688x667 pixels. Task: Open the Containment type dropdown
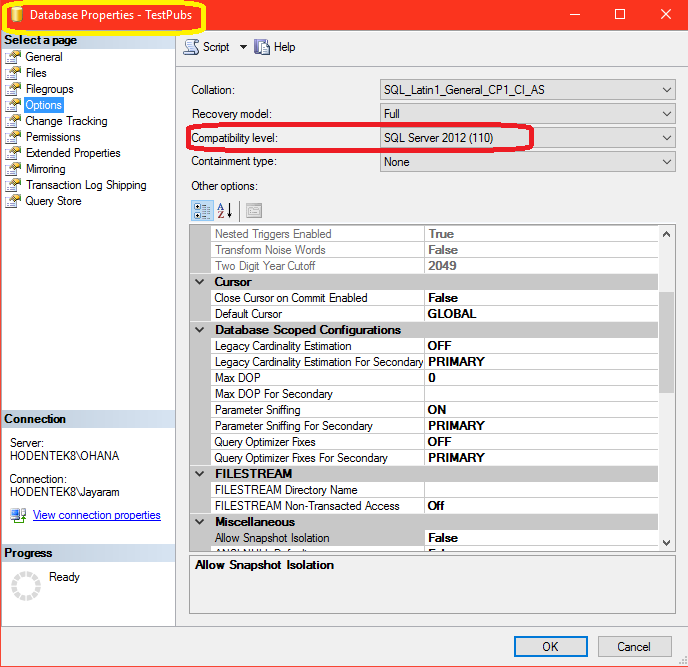click(x=527, y=162)
